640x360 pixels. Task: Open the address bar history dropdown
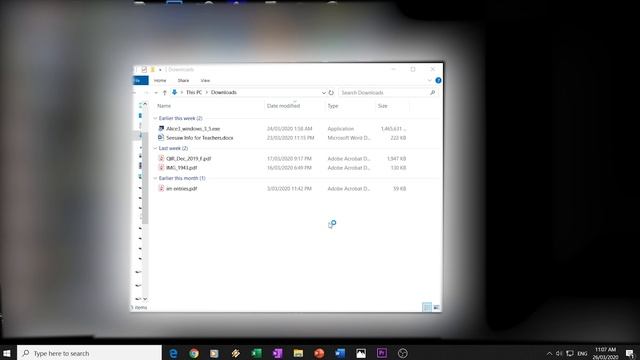click(324, 93)
